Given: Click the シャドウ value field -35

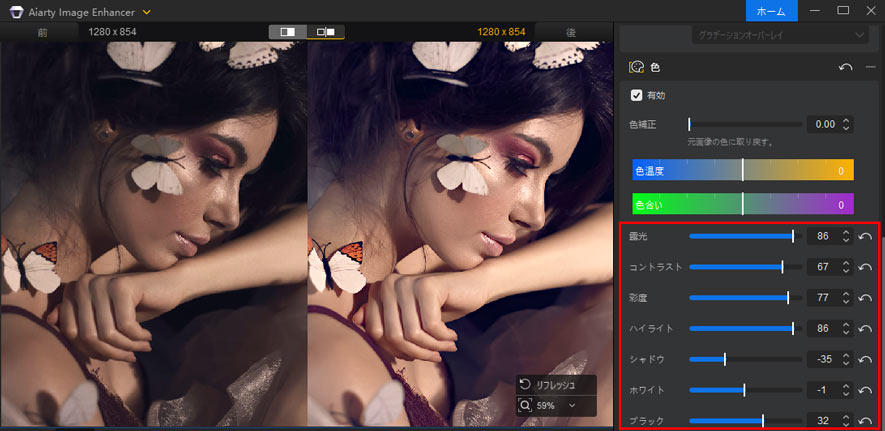Looking at the screenshot, I should [x=823, y=359].
